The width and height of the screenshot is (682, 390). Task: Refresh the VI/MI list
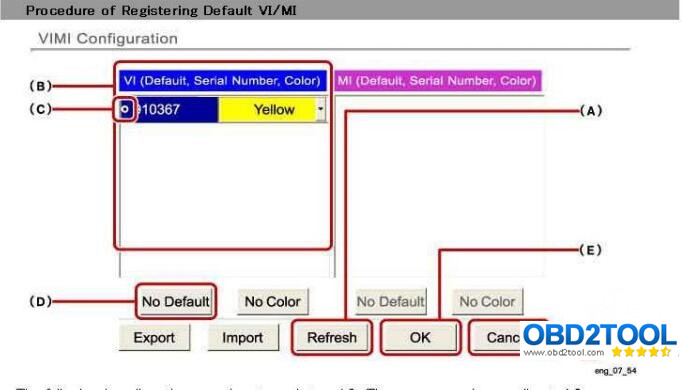(x=332, y=337)
